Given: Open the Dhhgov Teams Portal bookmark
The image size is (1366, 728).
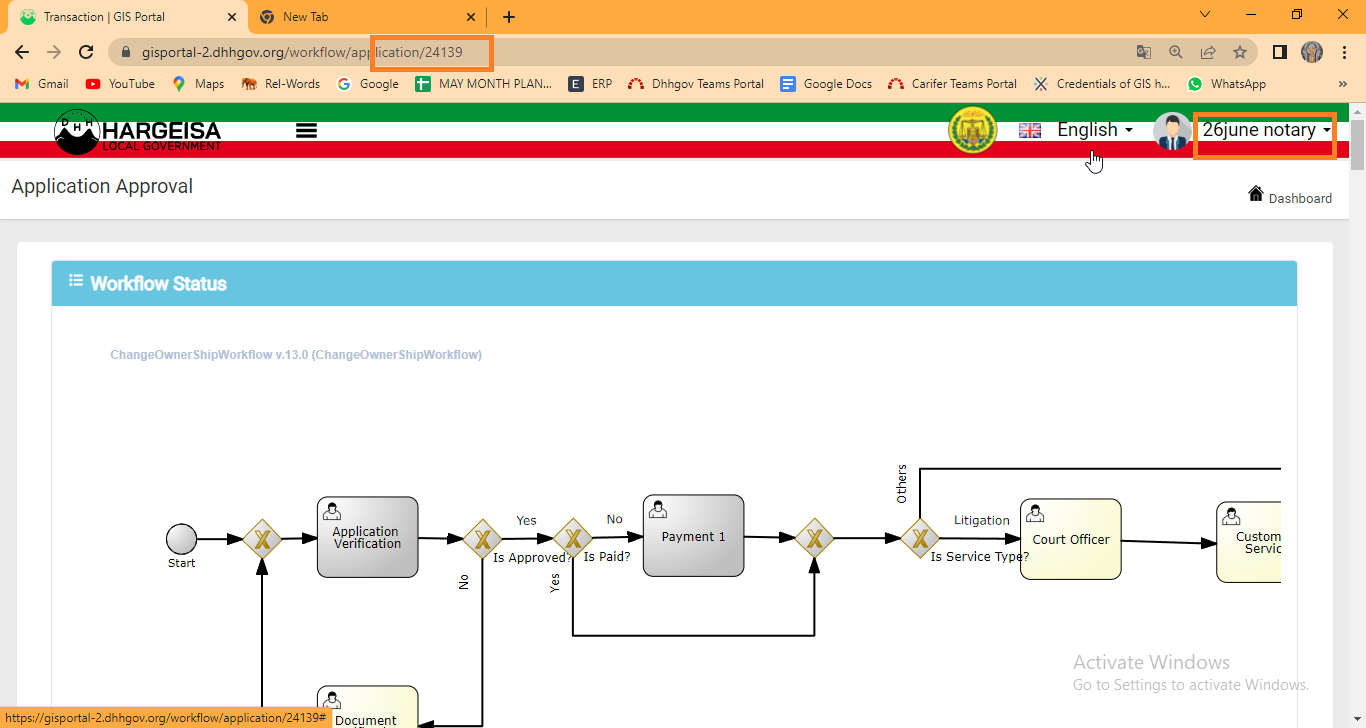Looking at the screenshot, I should click(x=696, y=84).
